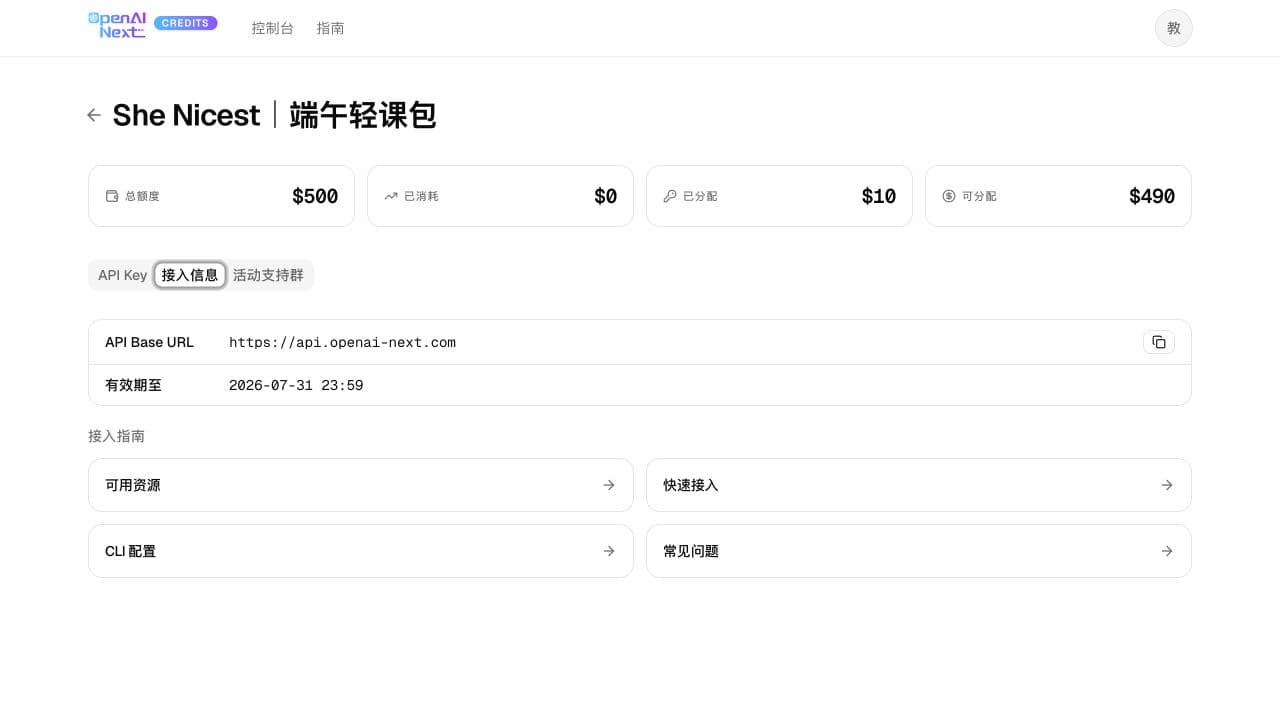Click the API Base URL label

point(149,342)
